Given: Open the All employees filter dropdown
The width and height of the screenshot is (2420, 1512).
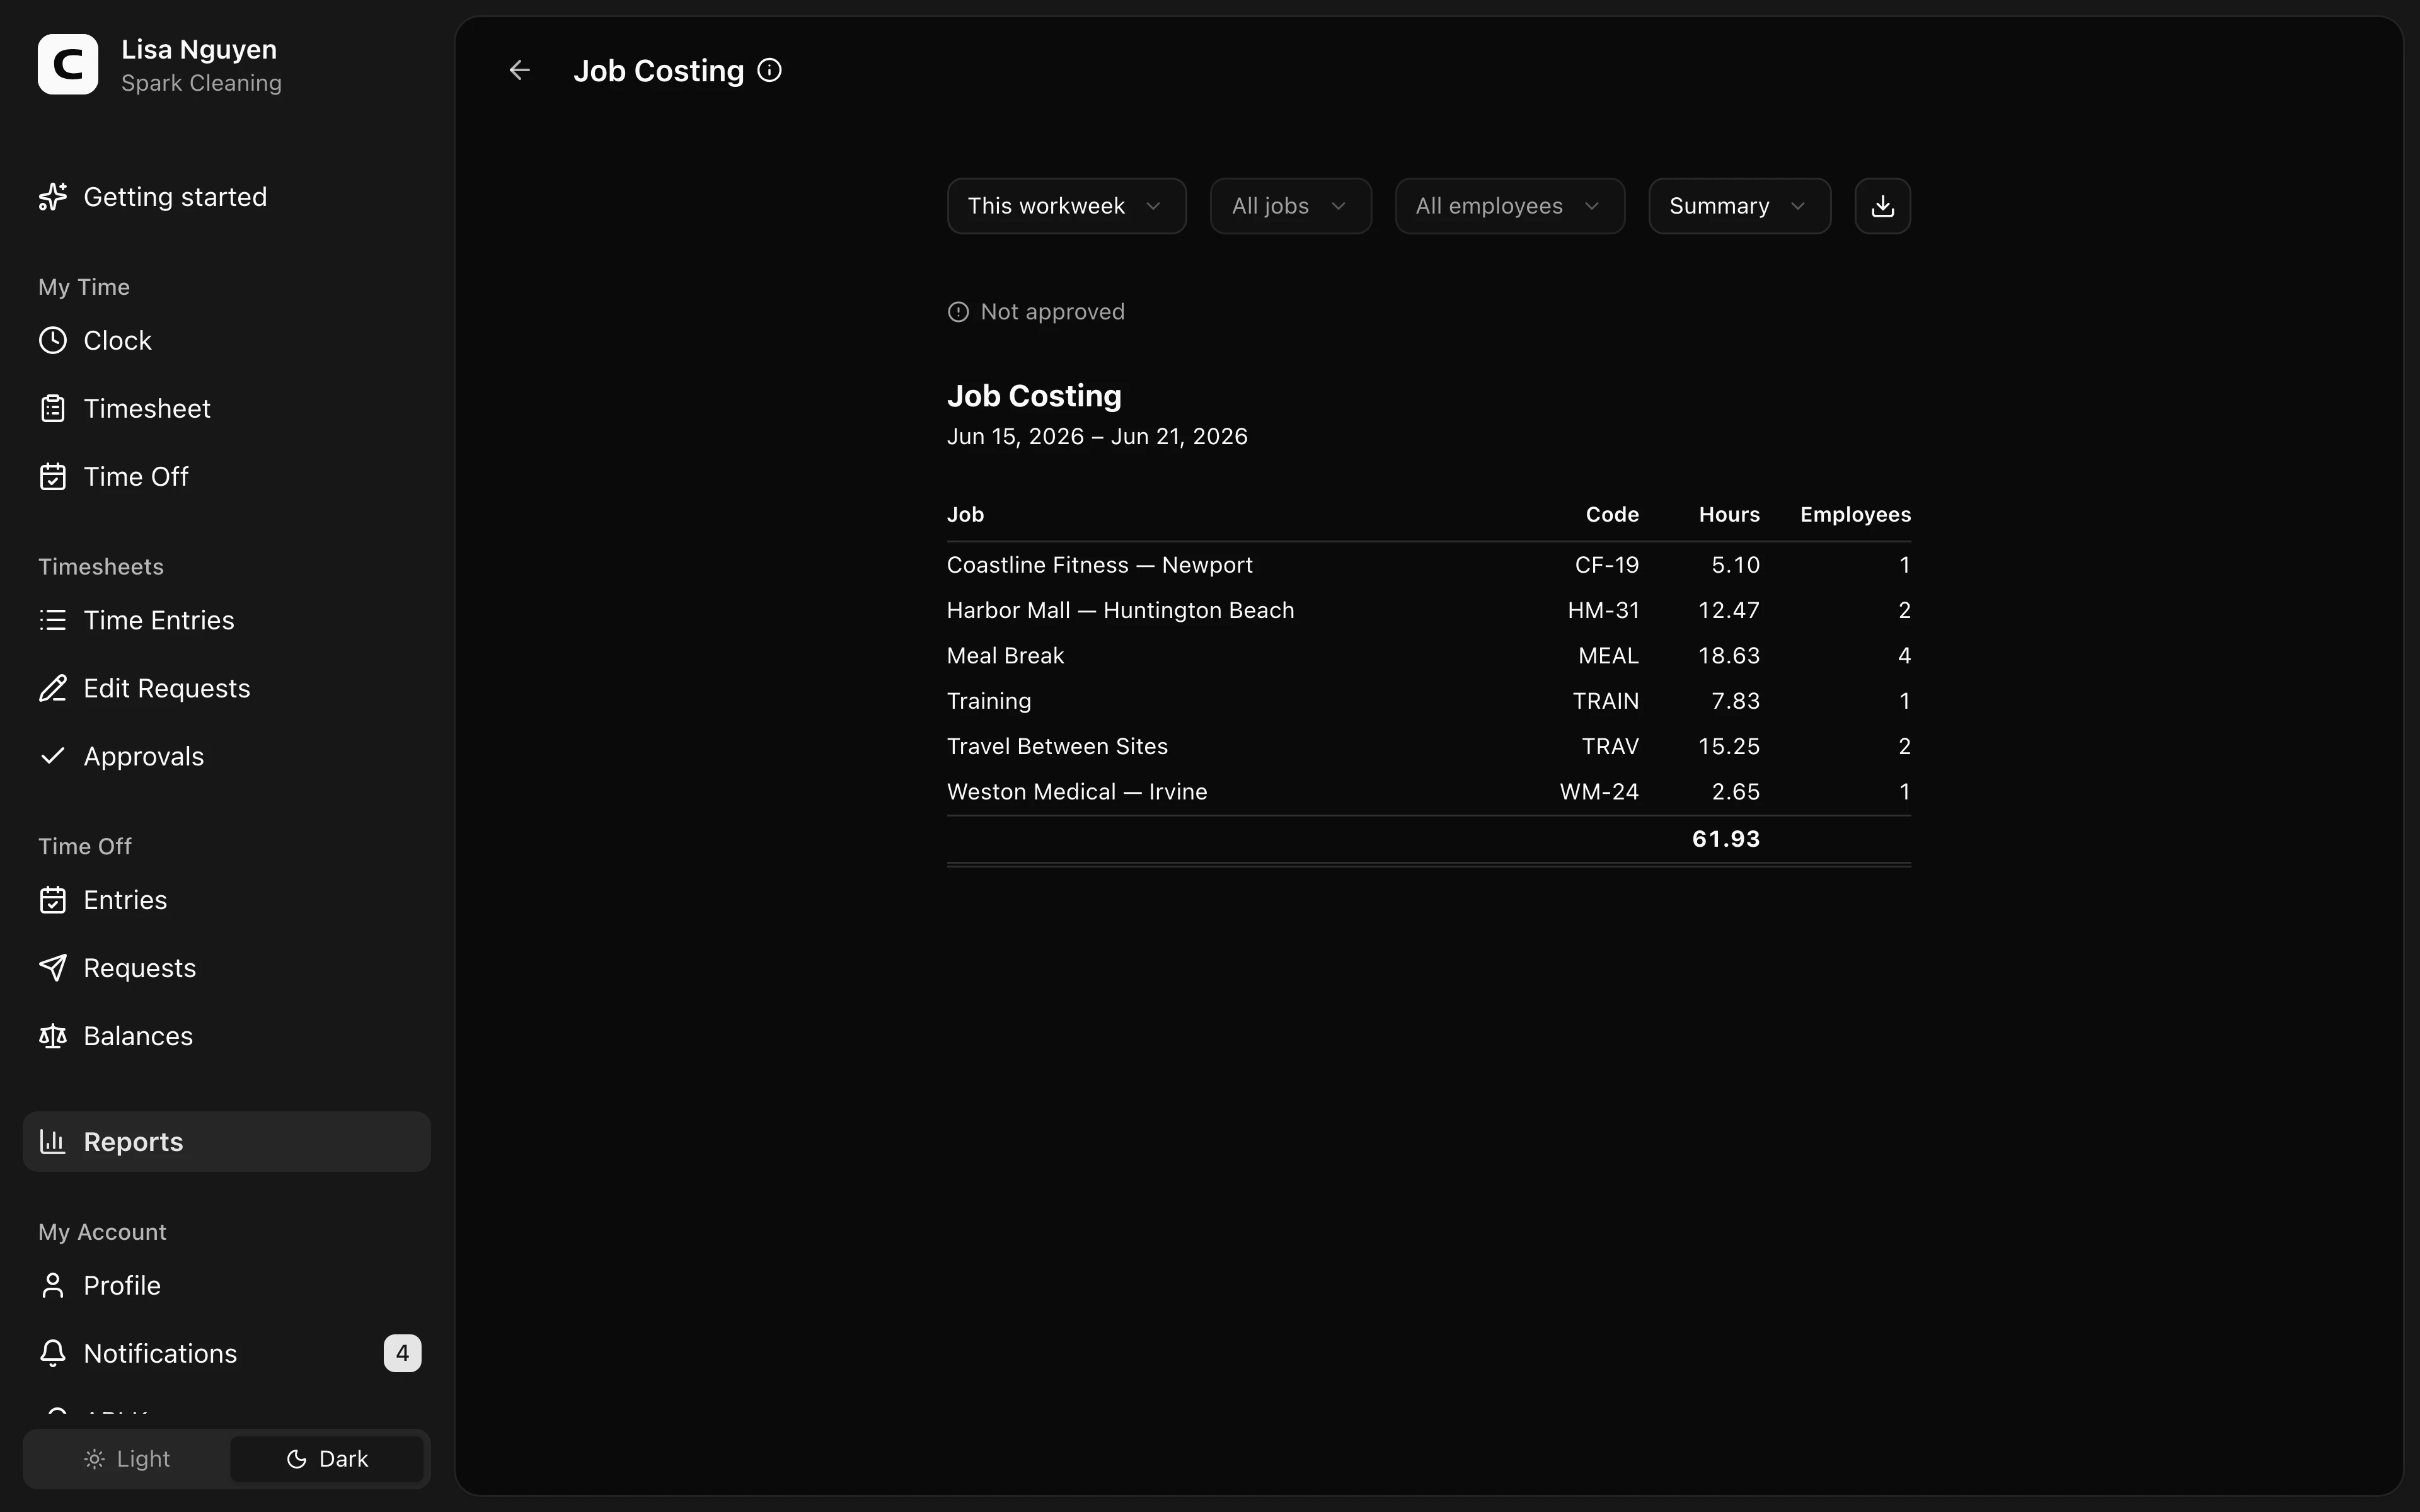Looking at the screenshot, I should click(1509, 206).
